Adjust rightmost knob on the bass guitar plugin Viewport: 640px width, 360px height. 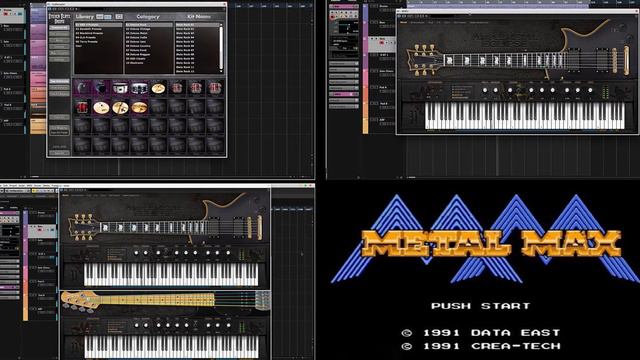coord(228,325)
